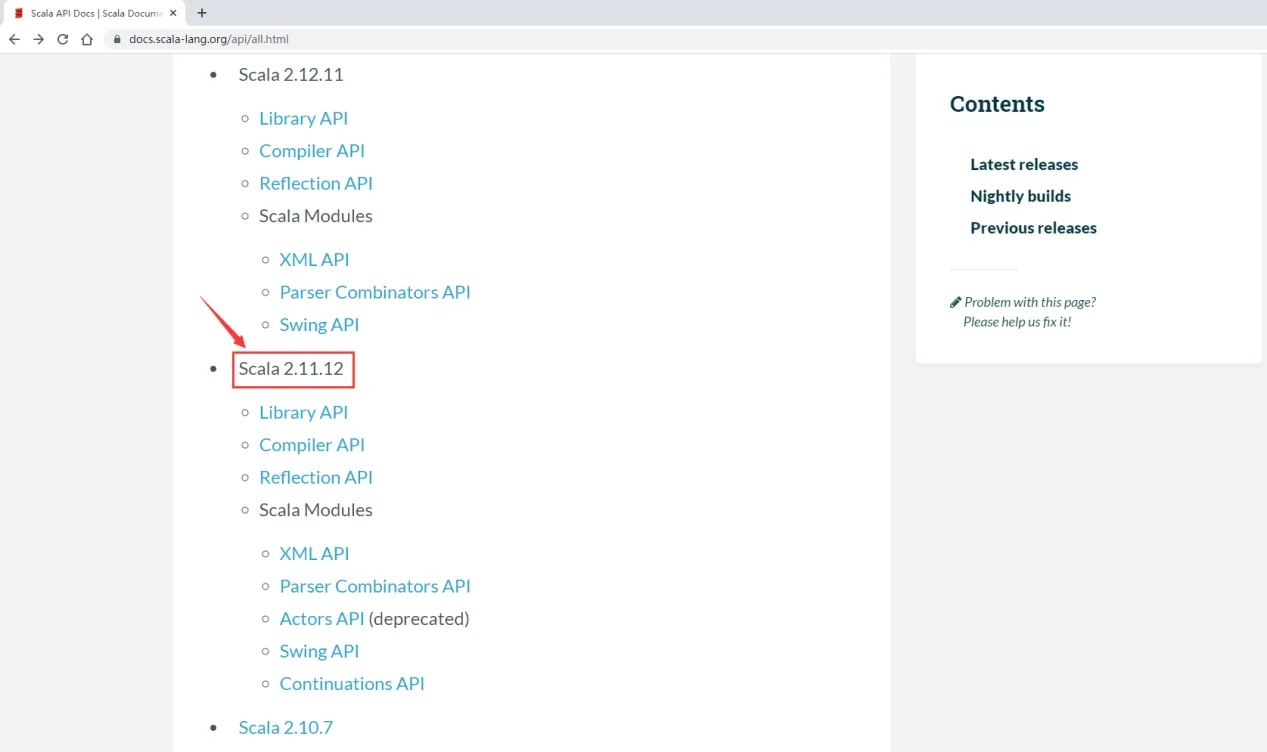Open Compiler API under Scala 2.12.11
Screen dimensions: 1267x752
[x=312, y=150]
